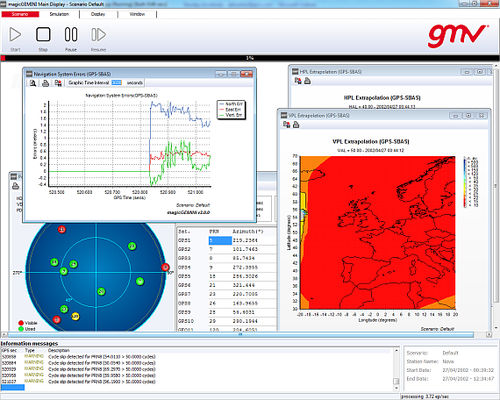The image size is (500, 400).
Task: Select the highlighted blue row in Information messages
Action: [13, 387]
